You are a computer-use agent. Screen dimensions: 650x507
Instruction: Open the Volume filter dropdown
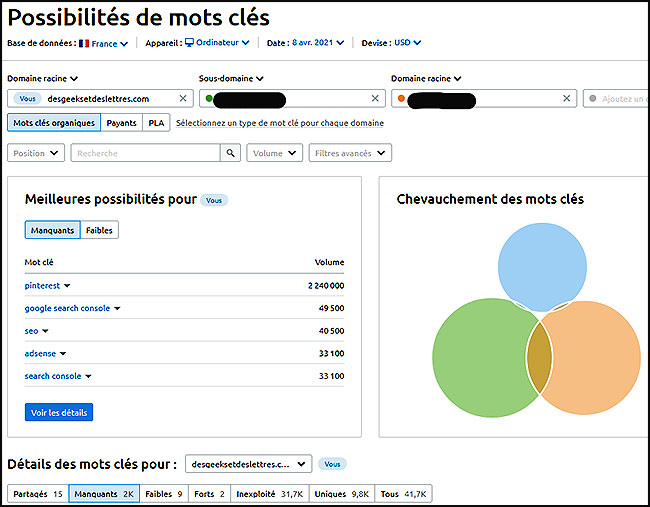pyautogui.click(x=274, y=153)
